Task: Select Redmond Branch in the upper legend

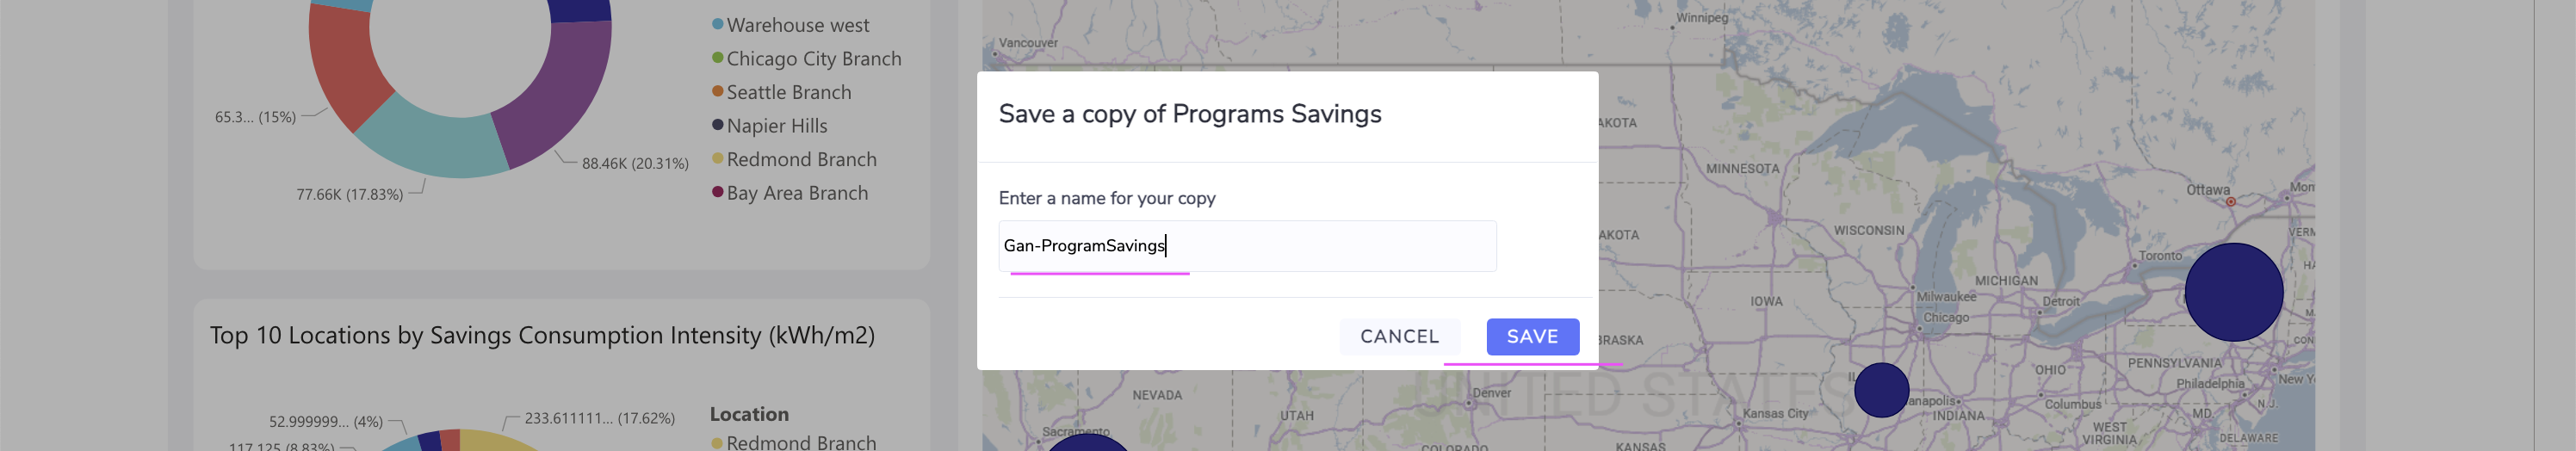Action: point(801,159)
